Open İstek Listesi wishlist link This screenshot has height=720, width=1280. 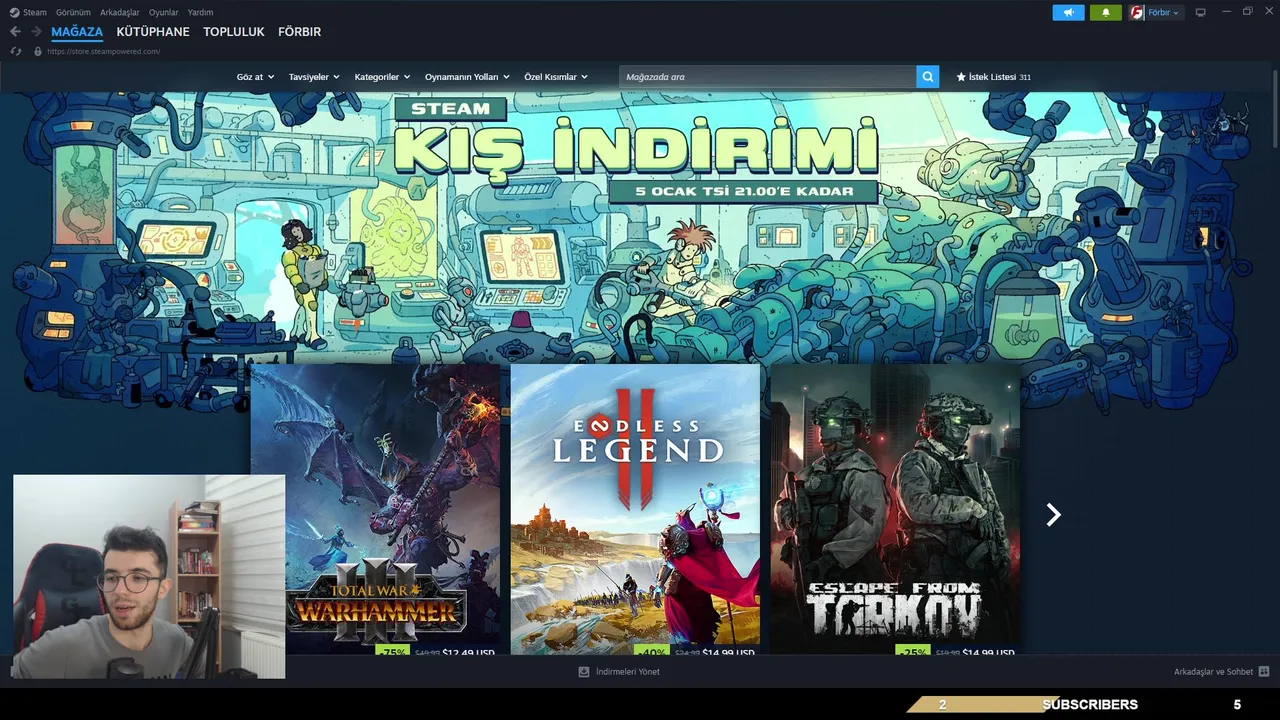[993, 77]
